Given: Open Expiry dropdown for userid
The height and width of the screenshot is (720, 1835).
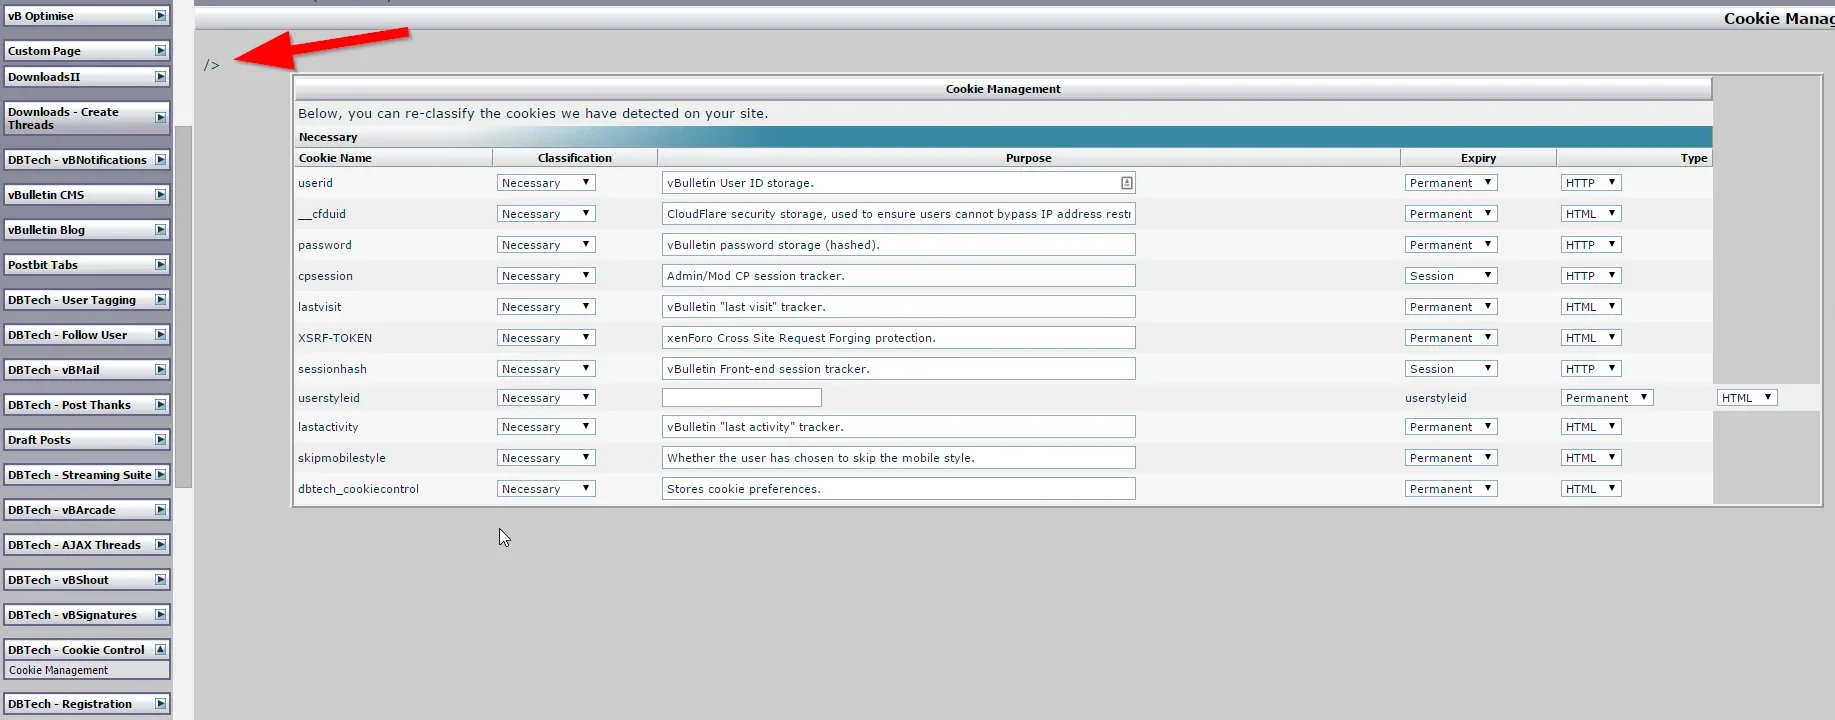Looking at the screenshot, I should 1451,183.
